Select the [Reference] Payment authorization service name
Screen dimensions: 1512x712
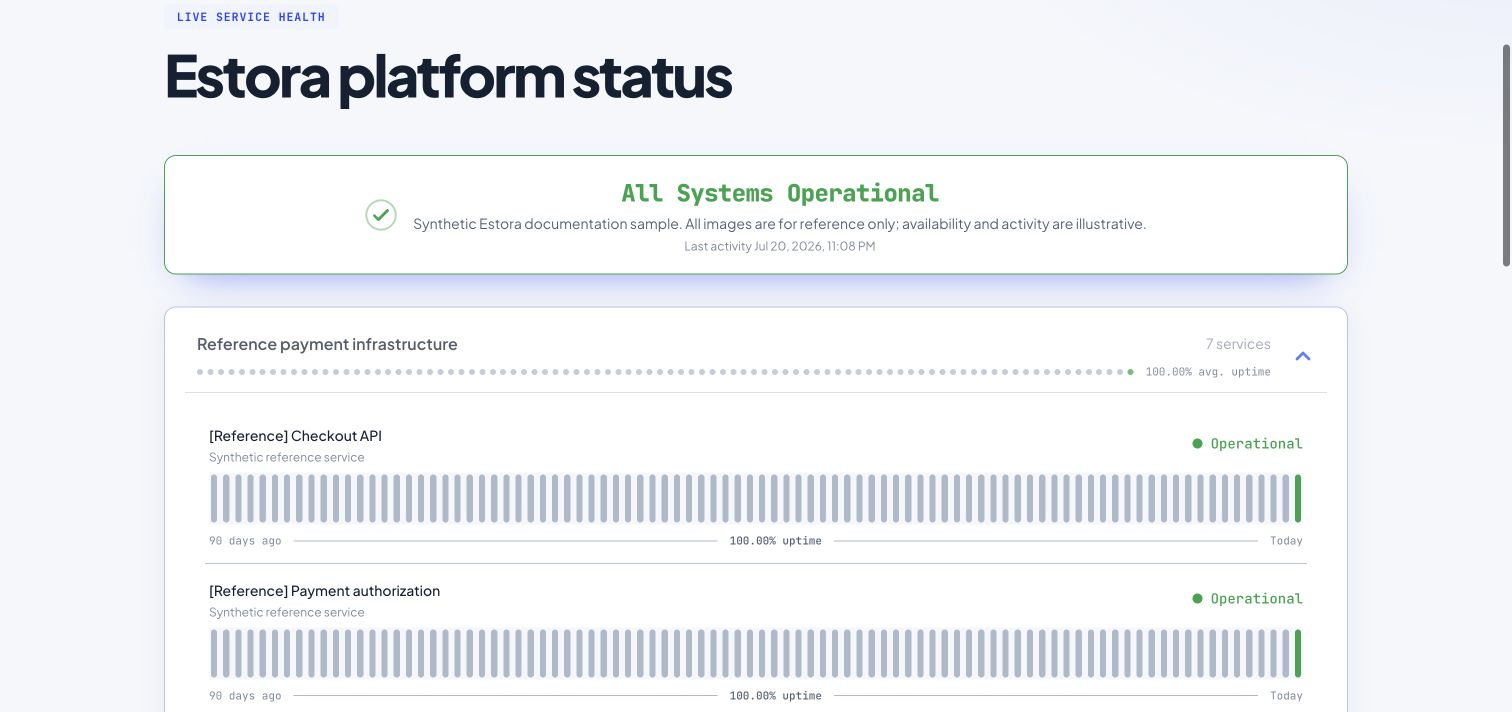coord(324,591)
